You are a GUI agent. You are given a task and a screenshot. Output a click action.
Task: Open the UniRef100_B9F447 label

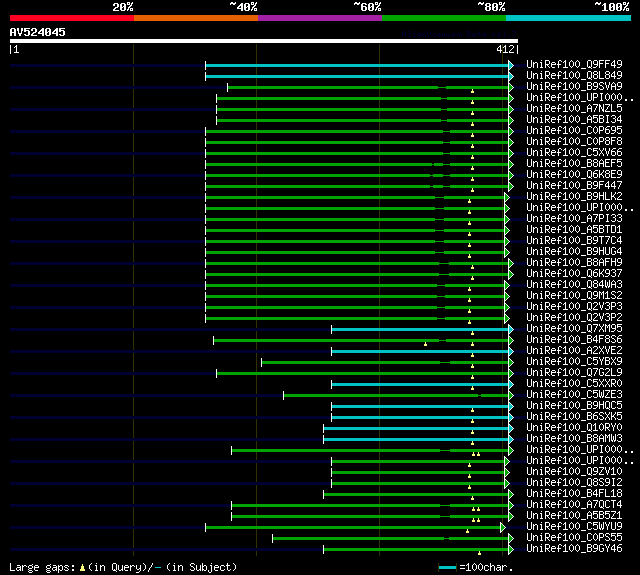[574, 186]
